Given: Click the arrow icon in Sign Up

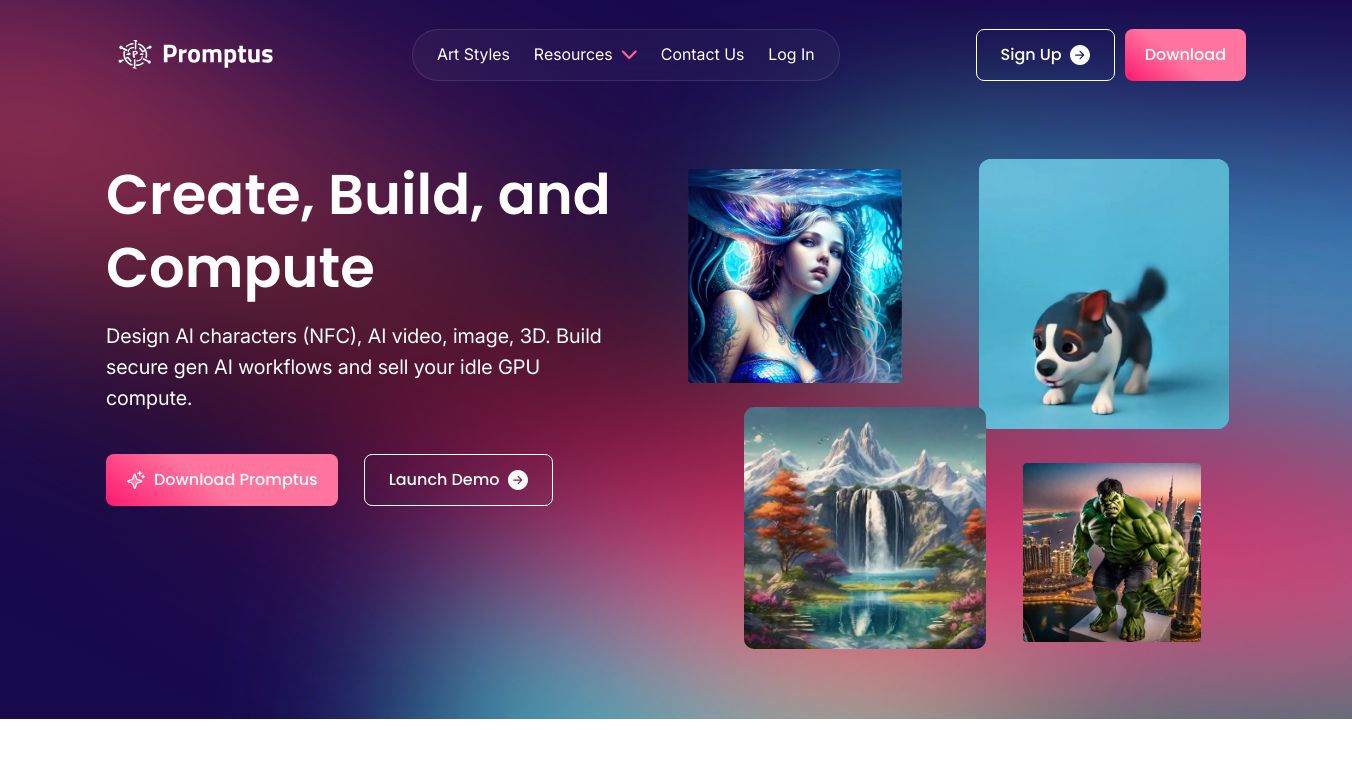Looking at the screenshot, I should pos(1080,55).
